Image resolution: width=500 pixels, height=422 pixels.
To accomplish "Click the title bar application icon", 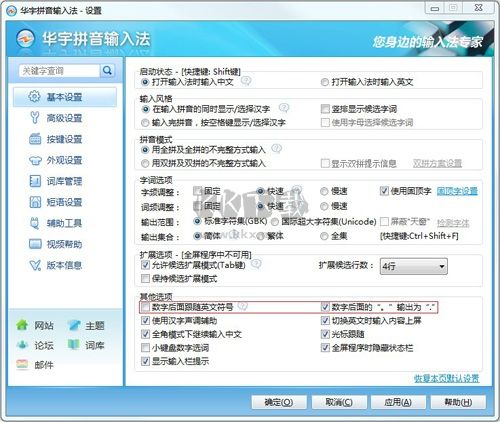I will (x=11, y=10).
